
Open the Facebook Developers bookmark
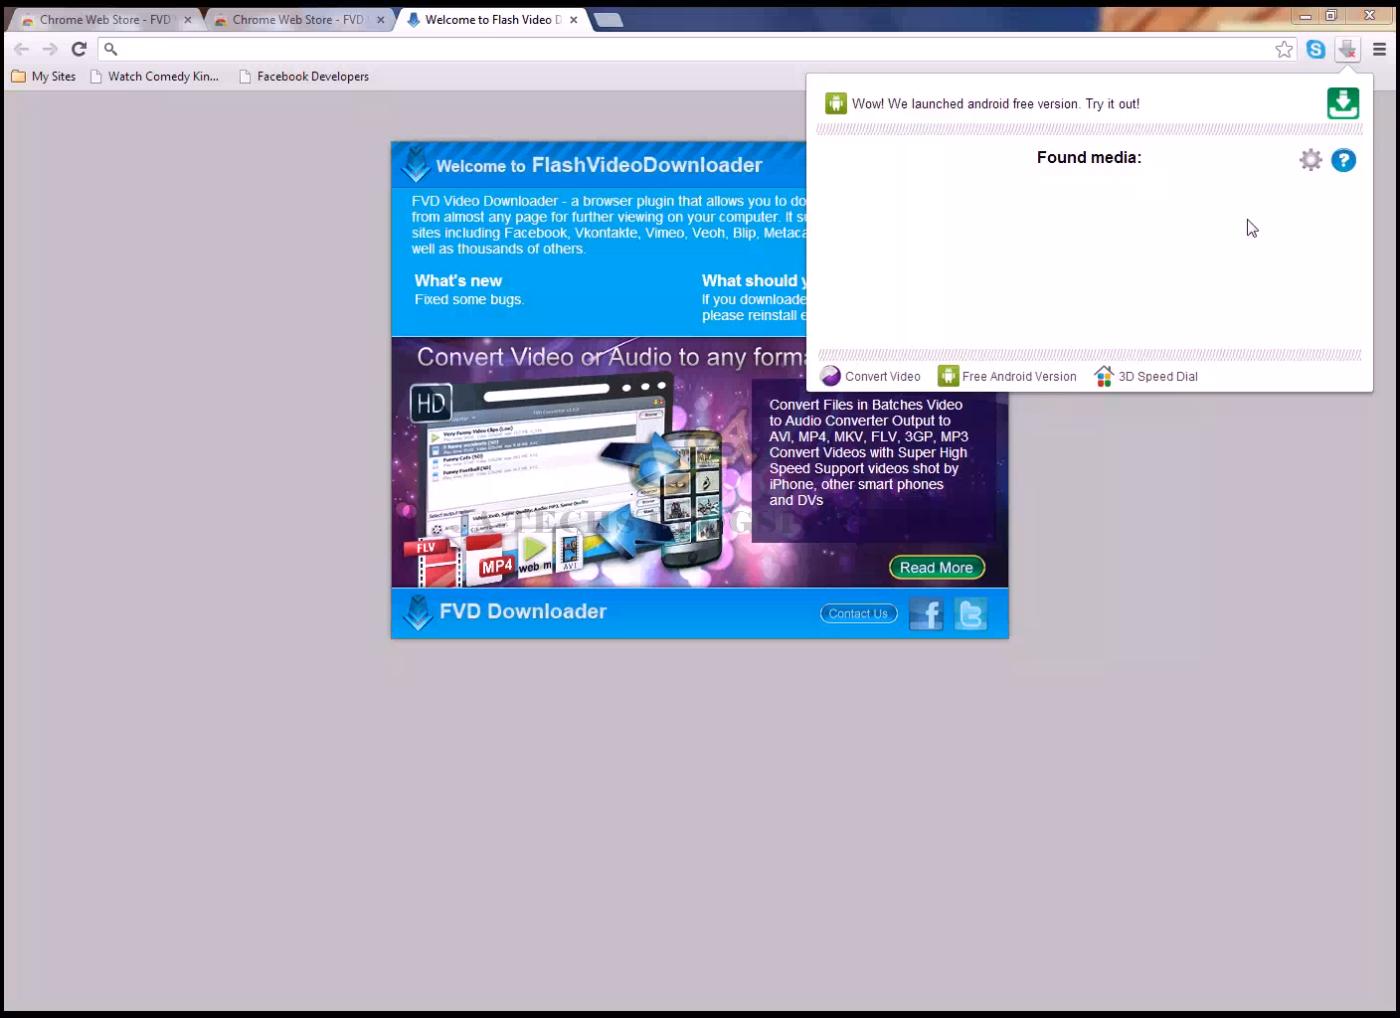(304, 76)
